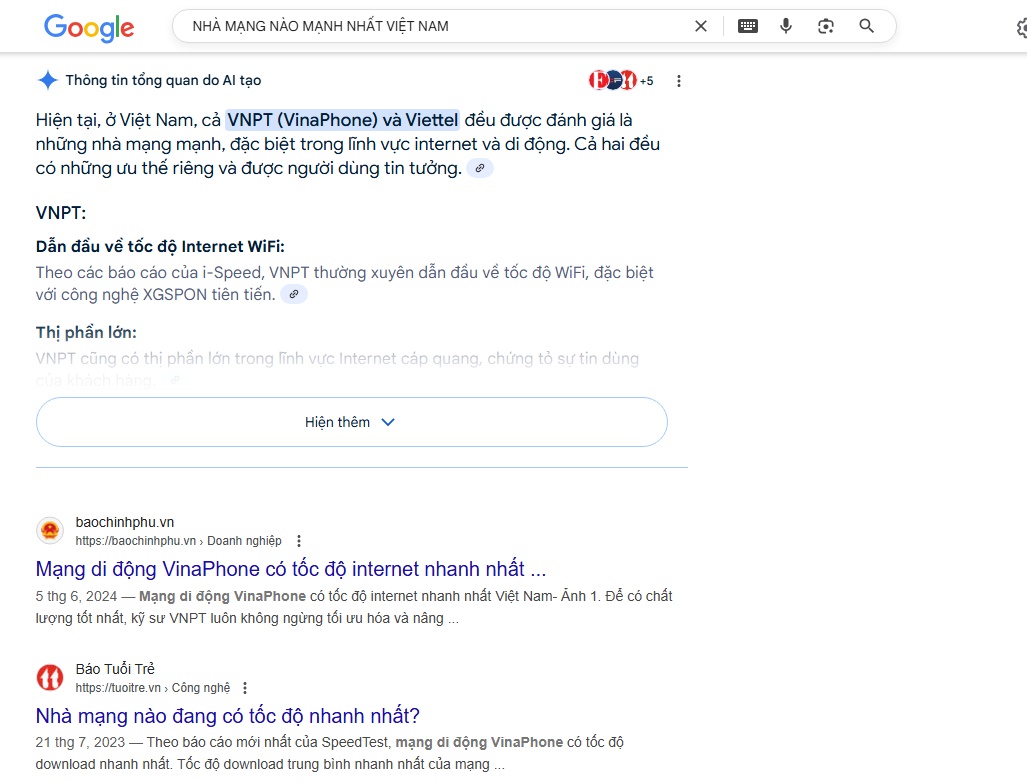Expand AI overview with Hiện thêm
The width and height of the screenshot is (1027, 782).
[x=351, y=422]
